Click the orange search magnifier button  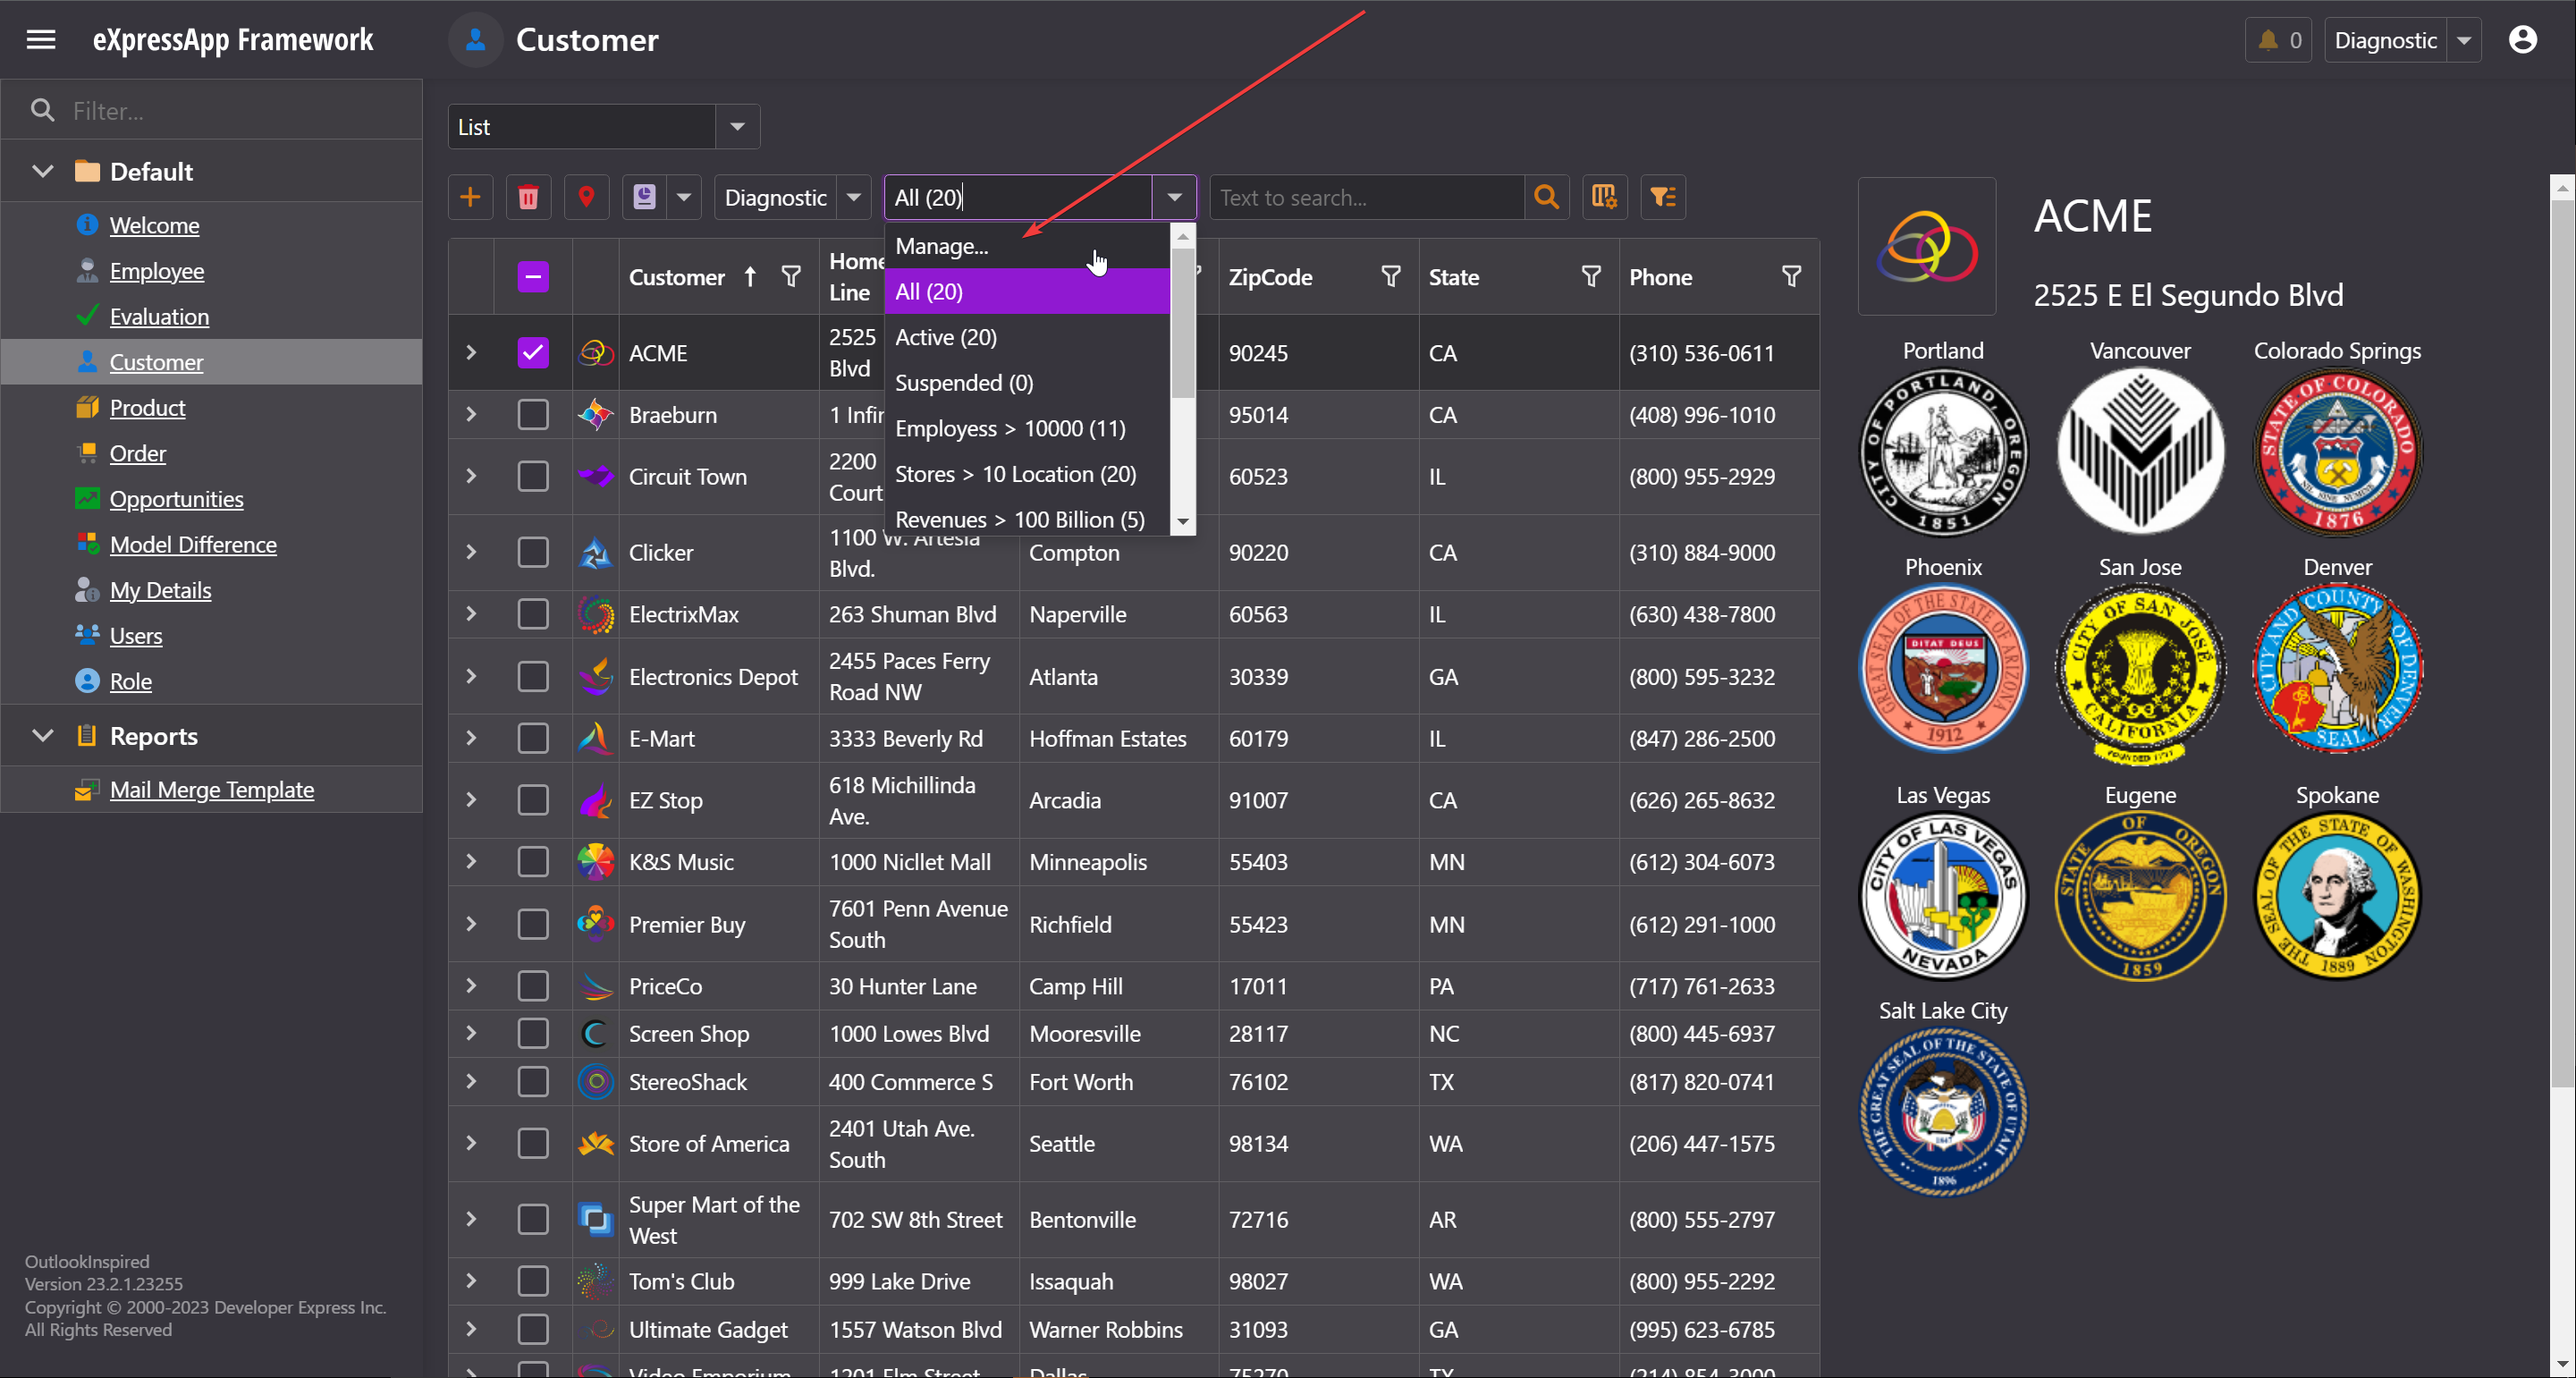[1546, 197]
